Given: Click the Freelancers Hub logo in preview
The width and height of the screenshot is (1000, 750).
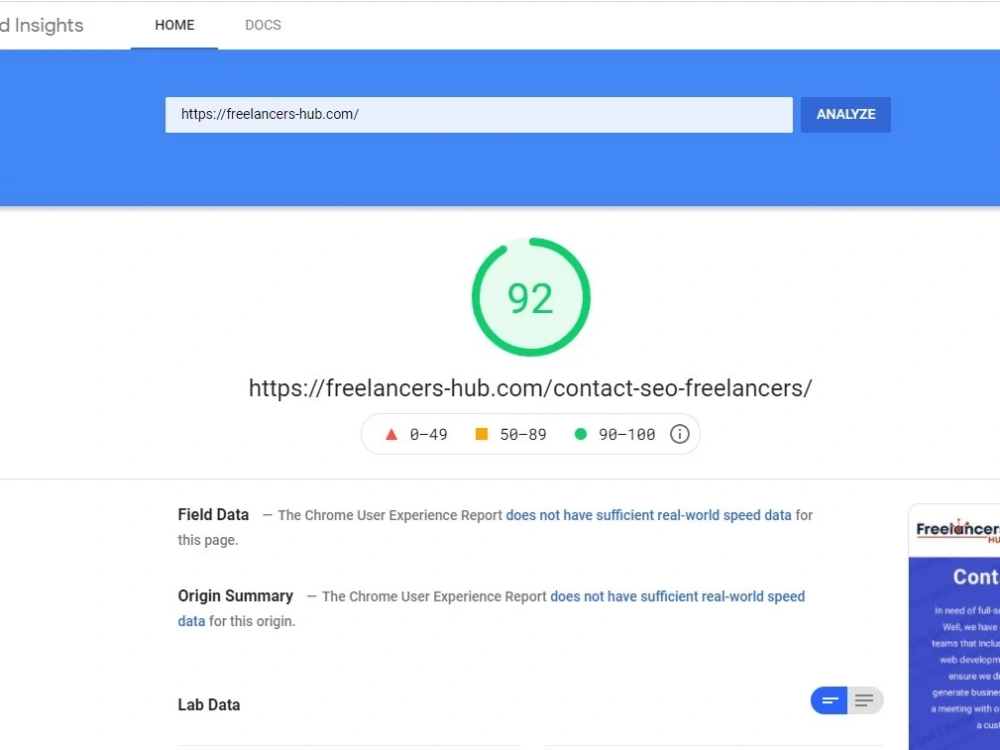Looking at the screenshot, I should coord(958,531).
